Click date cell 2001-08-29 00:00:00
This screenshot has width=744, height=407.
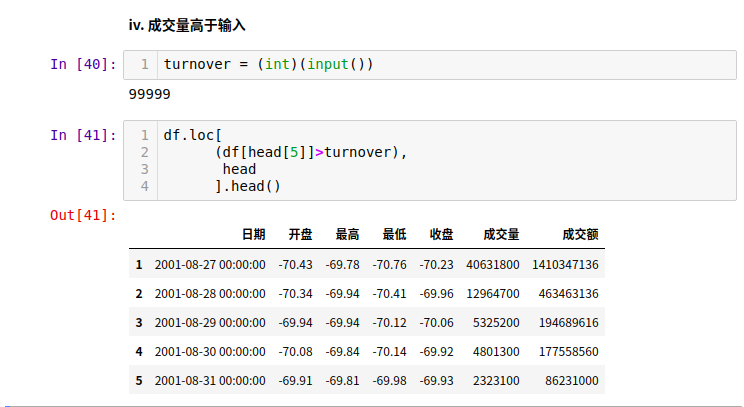click(210, 323)
